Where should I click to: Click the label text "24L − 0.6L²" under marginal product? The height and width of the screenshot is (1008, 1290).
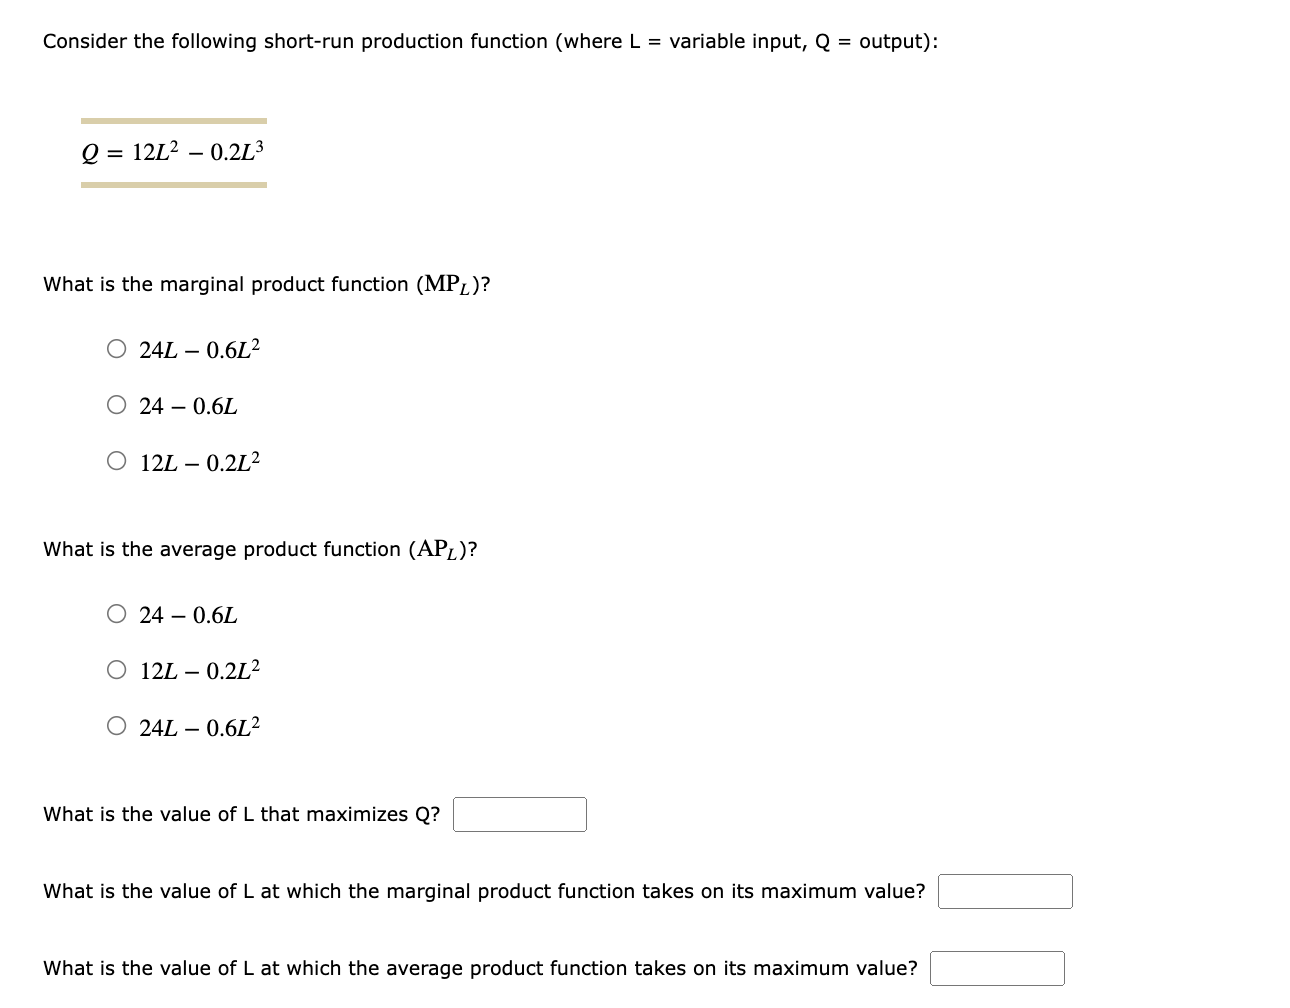pyautogui.click(x=198, y=348)
